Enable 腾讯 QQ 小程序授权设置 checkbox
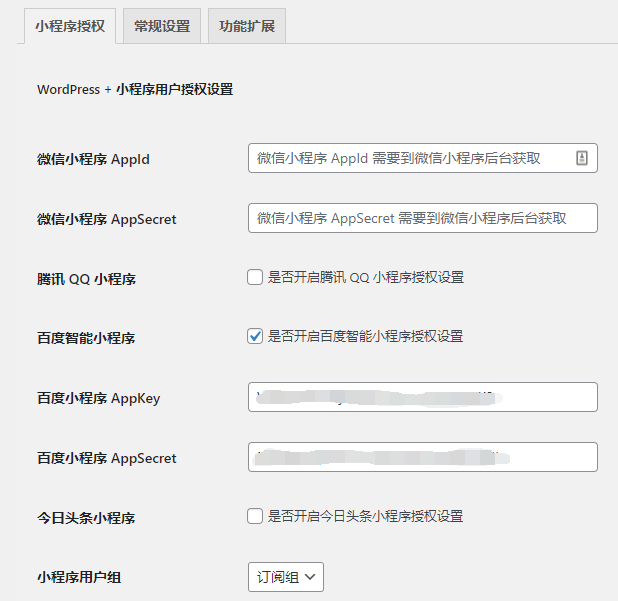 point(255,277)
